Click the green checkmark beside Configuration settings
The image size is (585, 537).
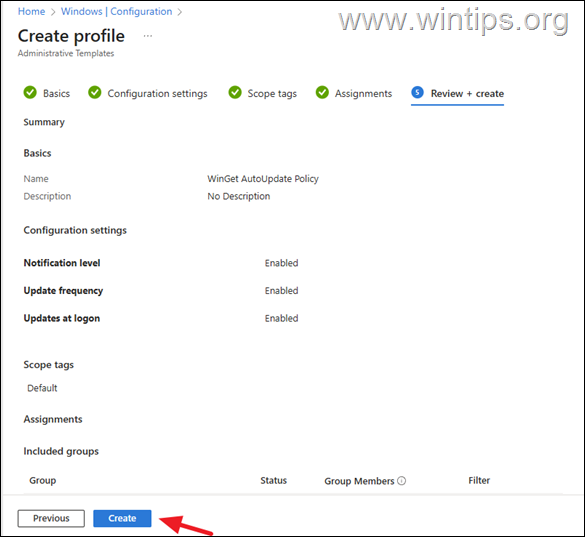tap(95, 92)
